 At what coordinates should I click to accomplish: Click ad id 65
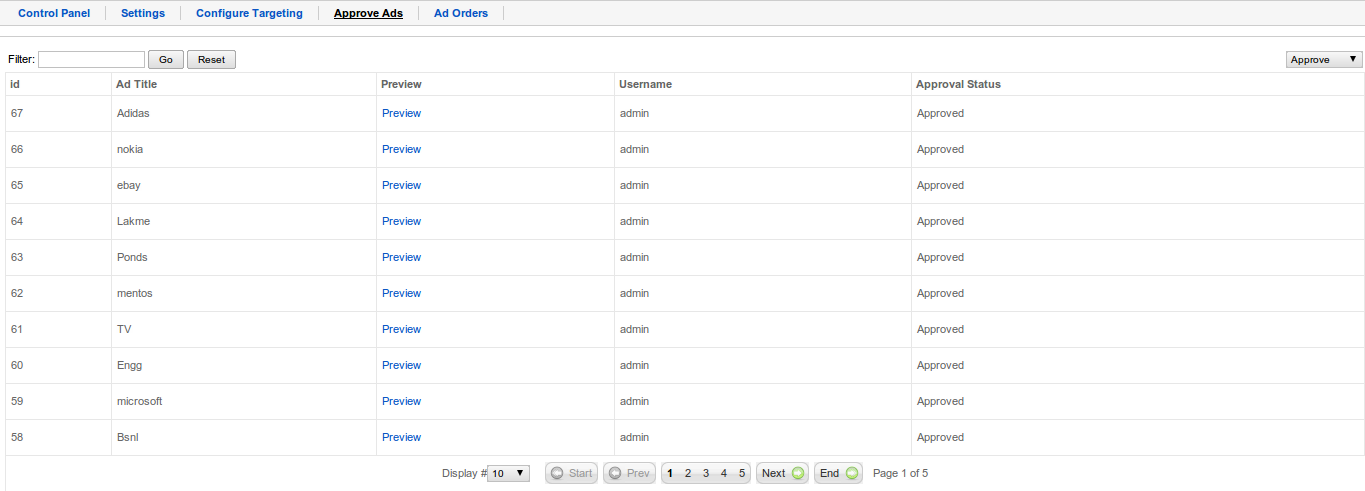[x=17, y=185]
